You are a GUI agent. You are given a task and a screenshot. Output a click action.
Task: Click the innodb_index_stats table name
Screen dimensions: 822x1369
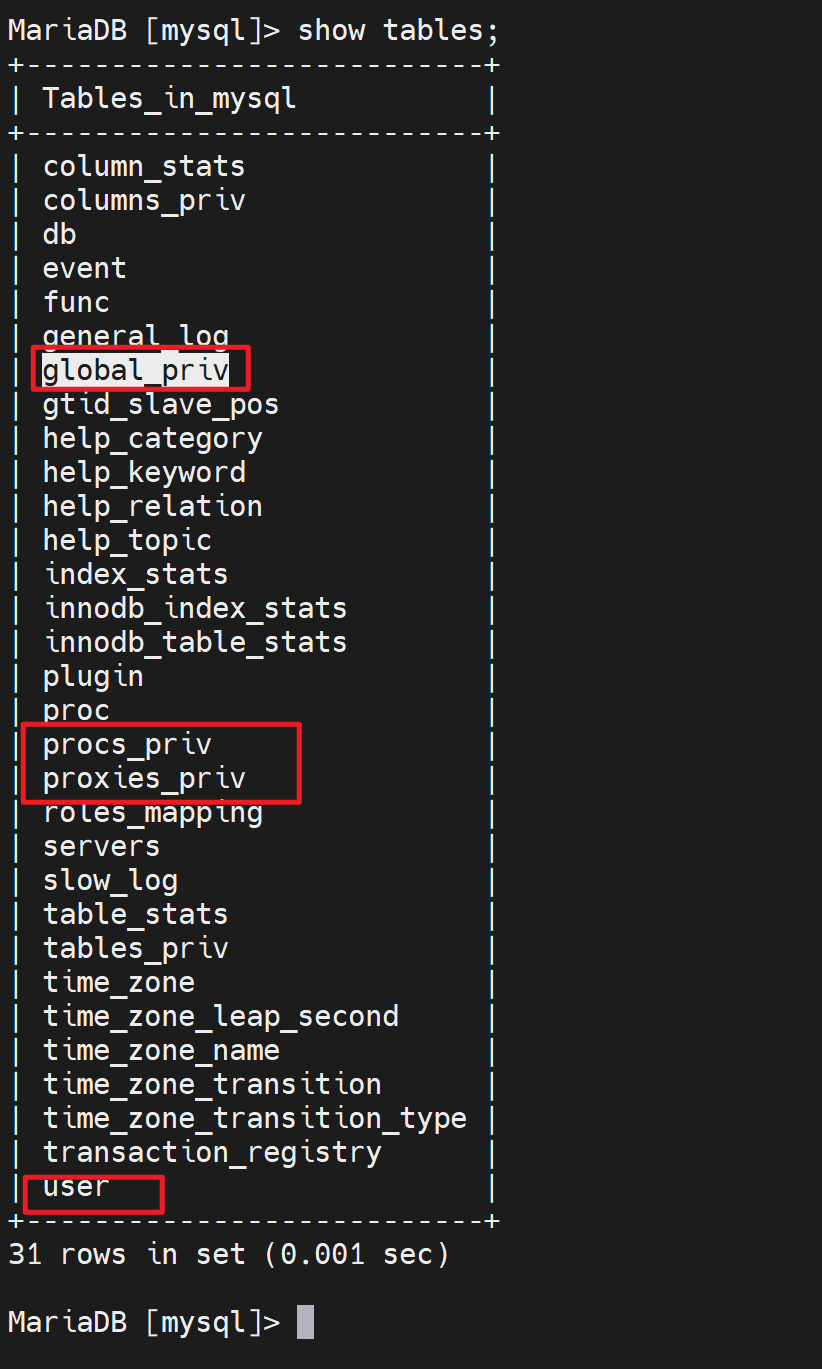click(195, 608)
